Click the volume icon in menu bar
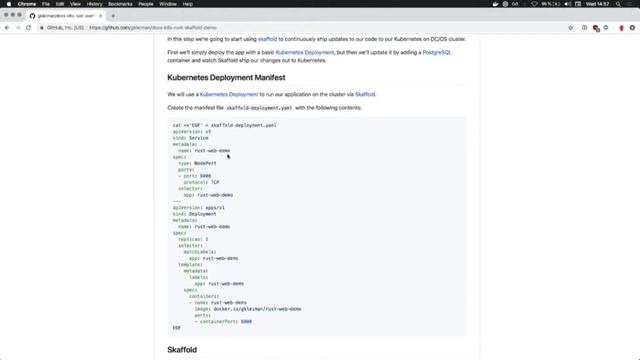Viewport: 640px width, 360px height. coord(567,4)
